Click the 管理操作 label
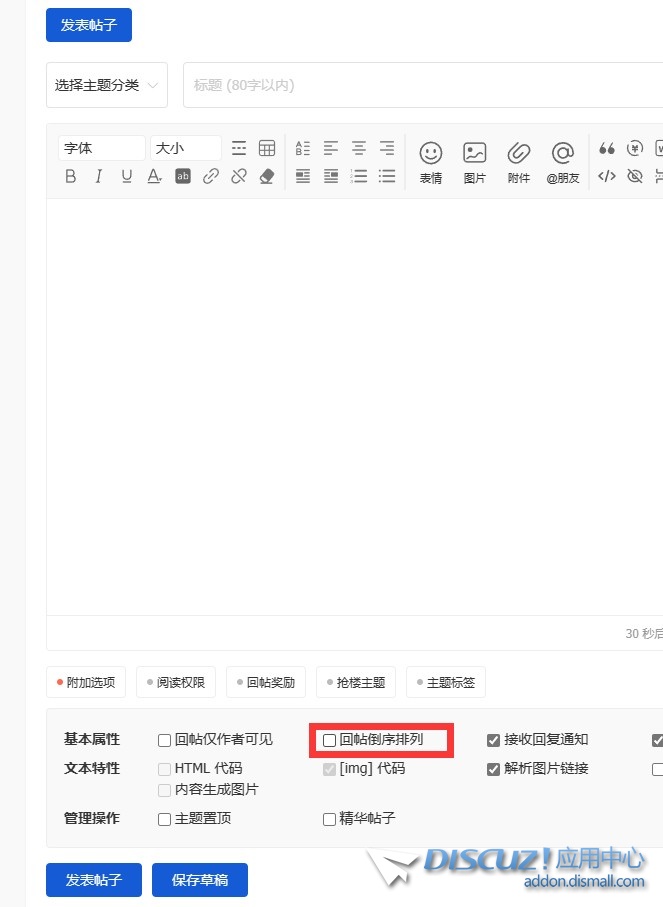Image resolution: width=663 pixels, height=907 pixels. point(92,818)
